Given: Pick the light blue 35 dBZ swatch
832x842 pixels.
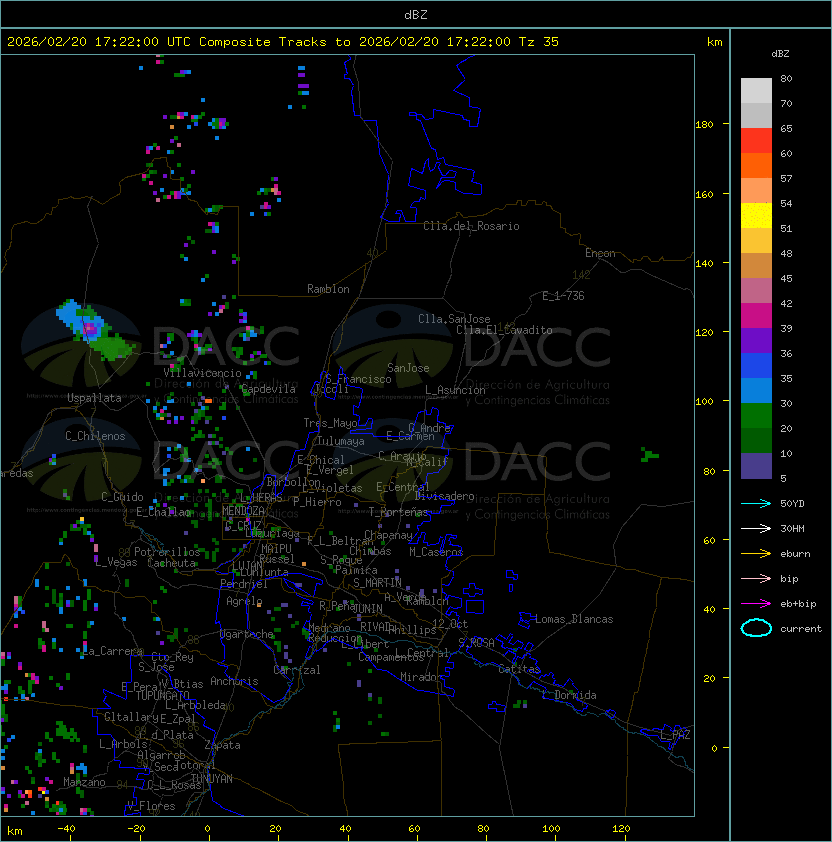Looking at the screenshot, I should (756, 390).
